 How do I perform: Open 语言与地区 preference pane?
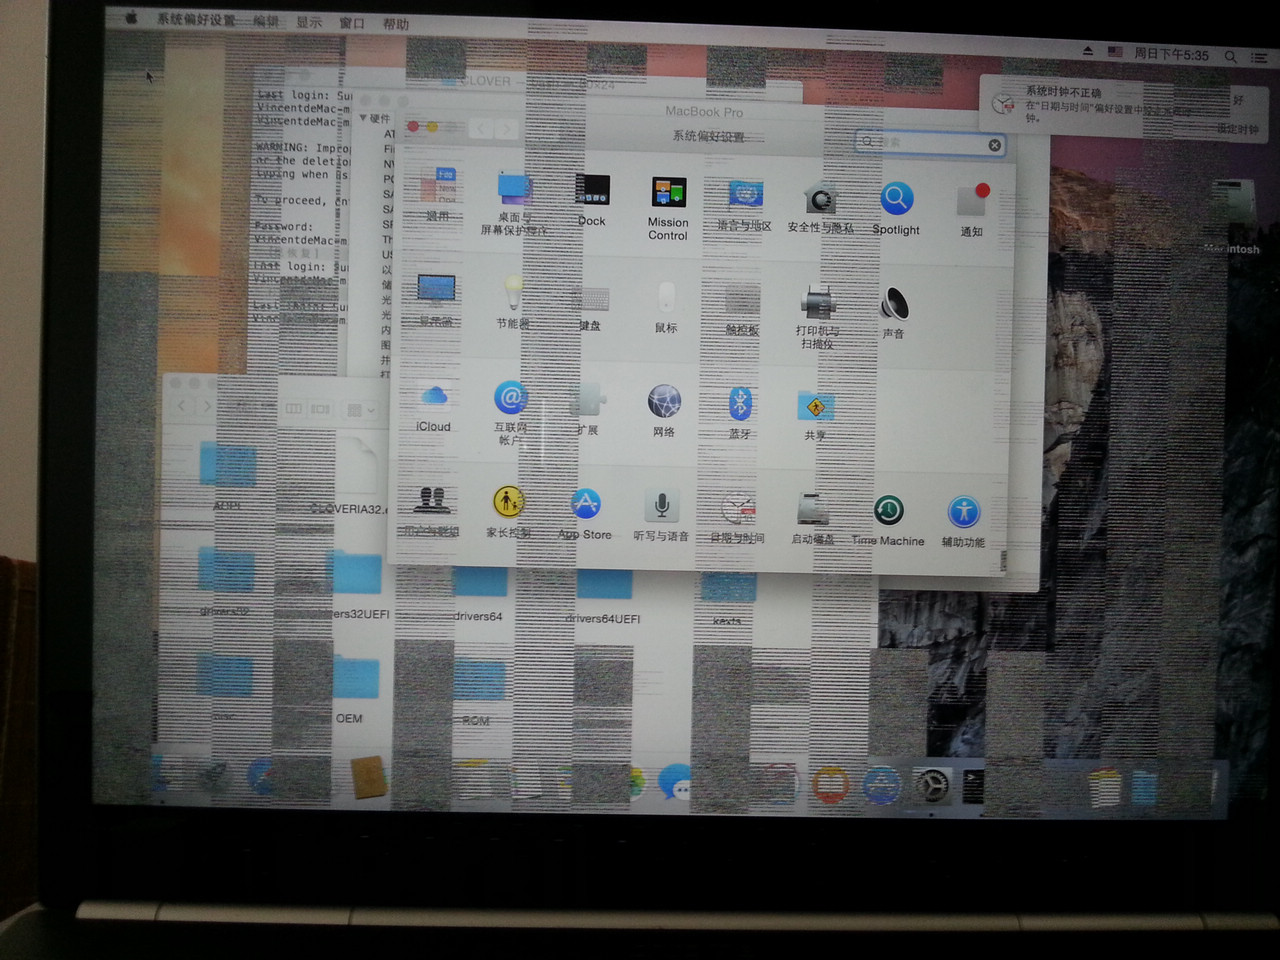click(x=744, y=205)
